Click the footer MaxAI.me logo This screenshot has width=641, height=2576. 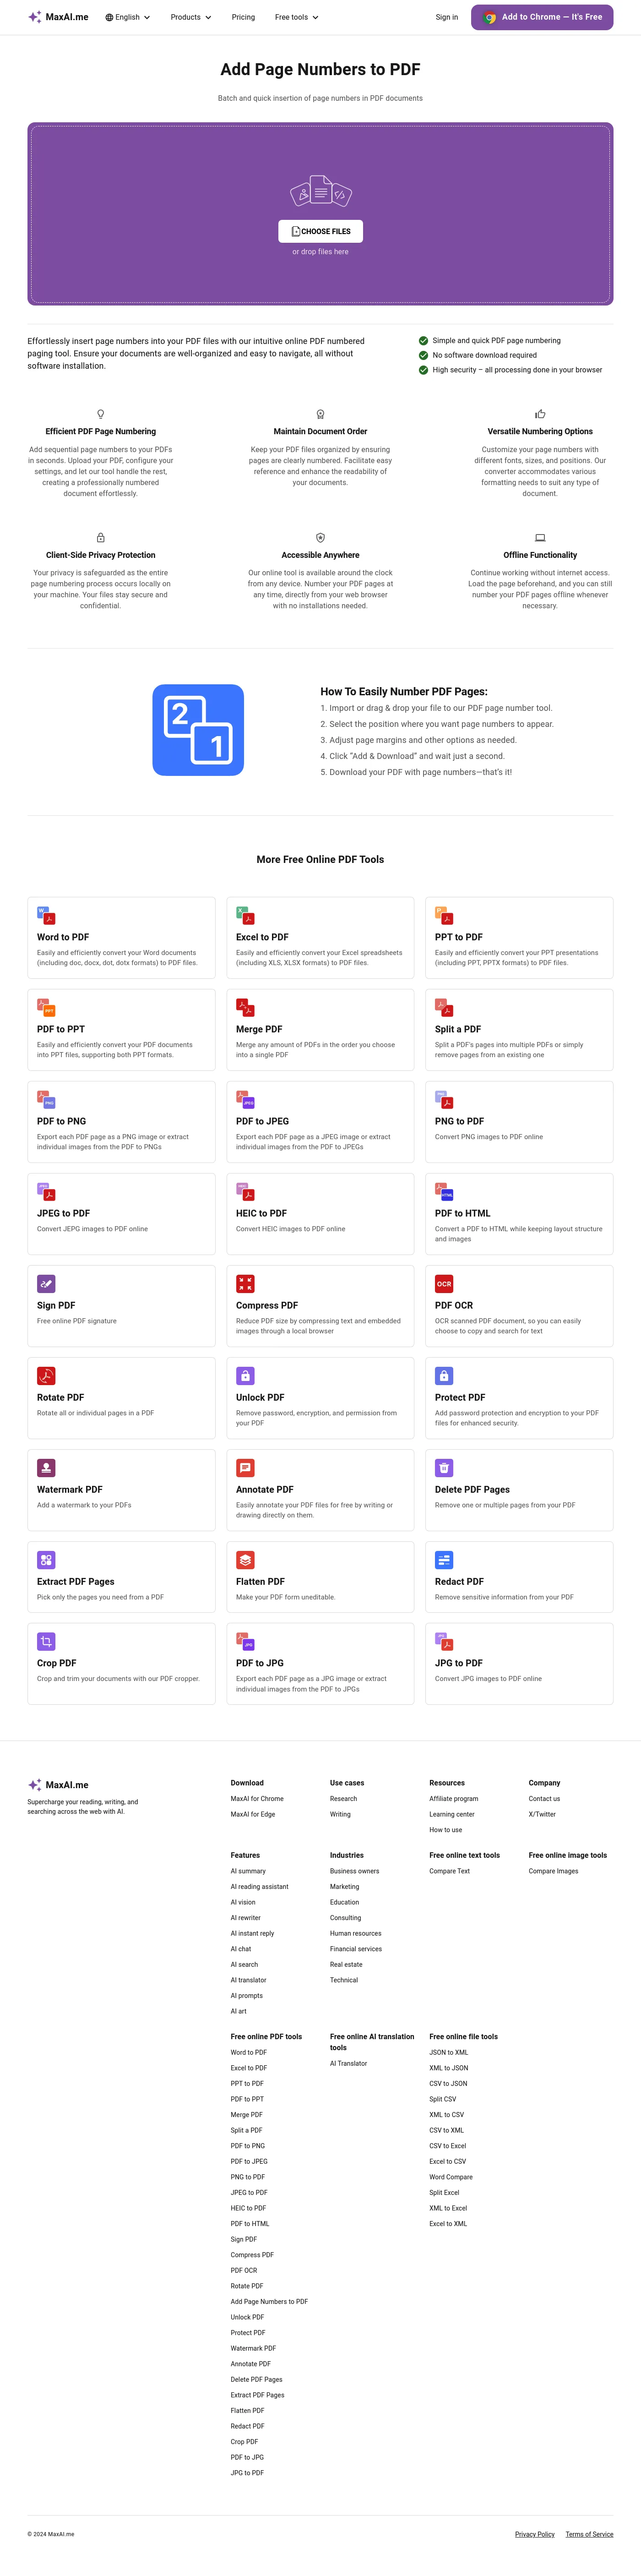point(58,1785)
